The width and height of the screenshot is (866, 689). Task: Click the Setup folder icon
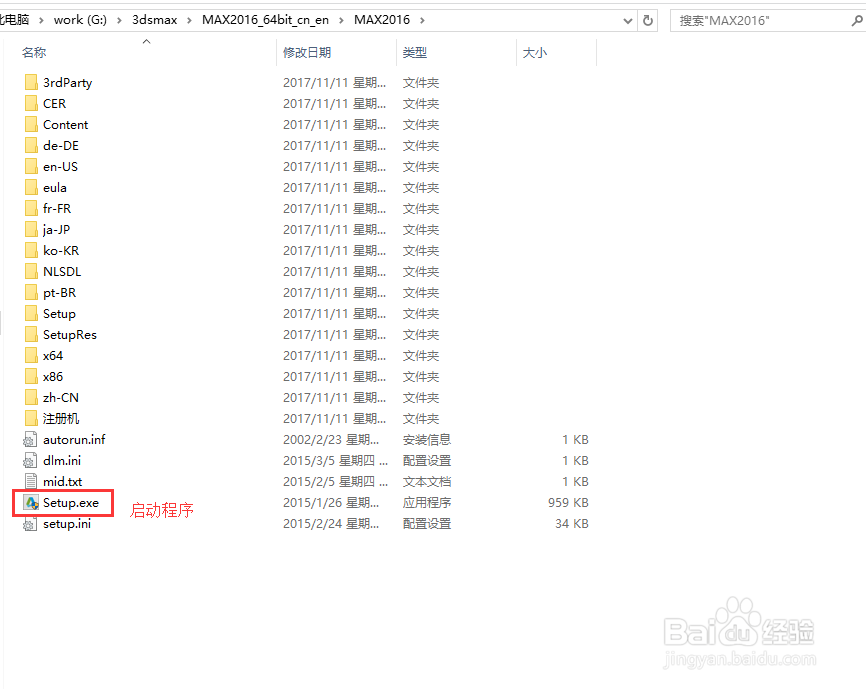click(x=31, y=313)
